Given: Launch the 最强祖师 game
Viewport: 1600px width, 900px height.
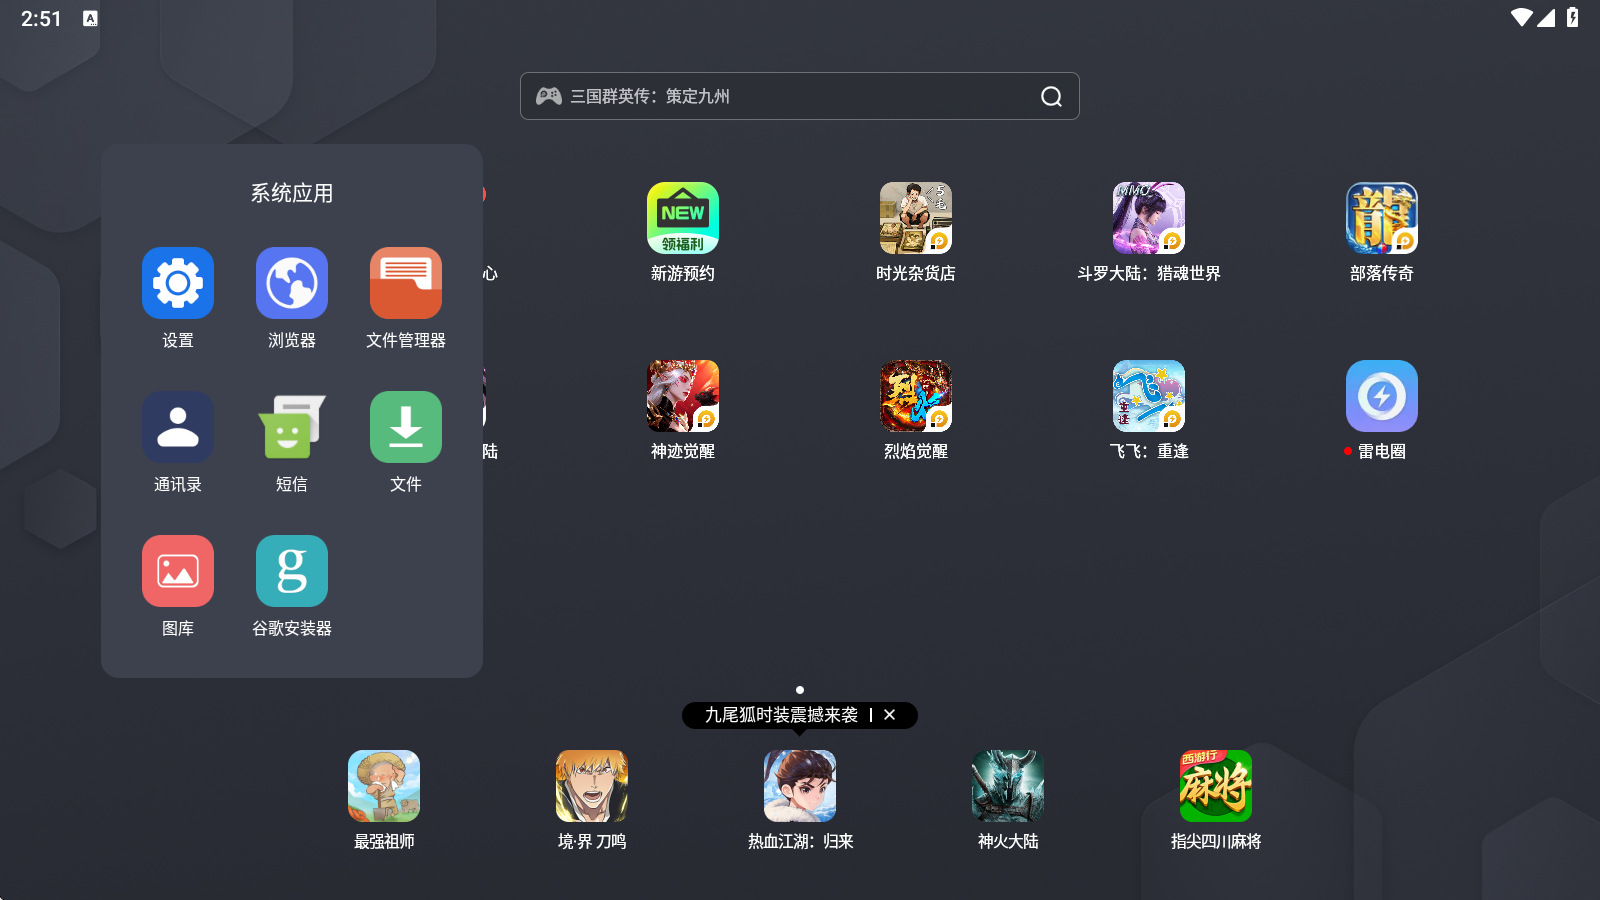Looking at the screenshot, I should pos(384,786).
